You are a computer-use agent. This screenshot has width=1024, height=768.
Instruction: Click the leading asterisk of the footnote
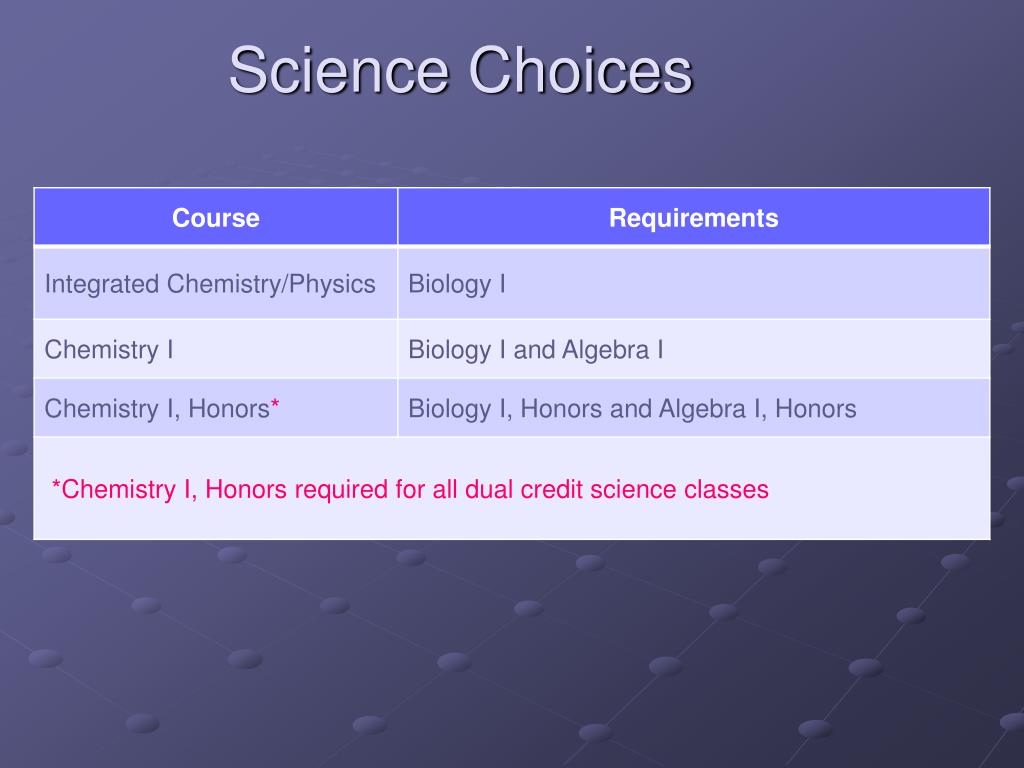coord(56,485)
